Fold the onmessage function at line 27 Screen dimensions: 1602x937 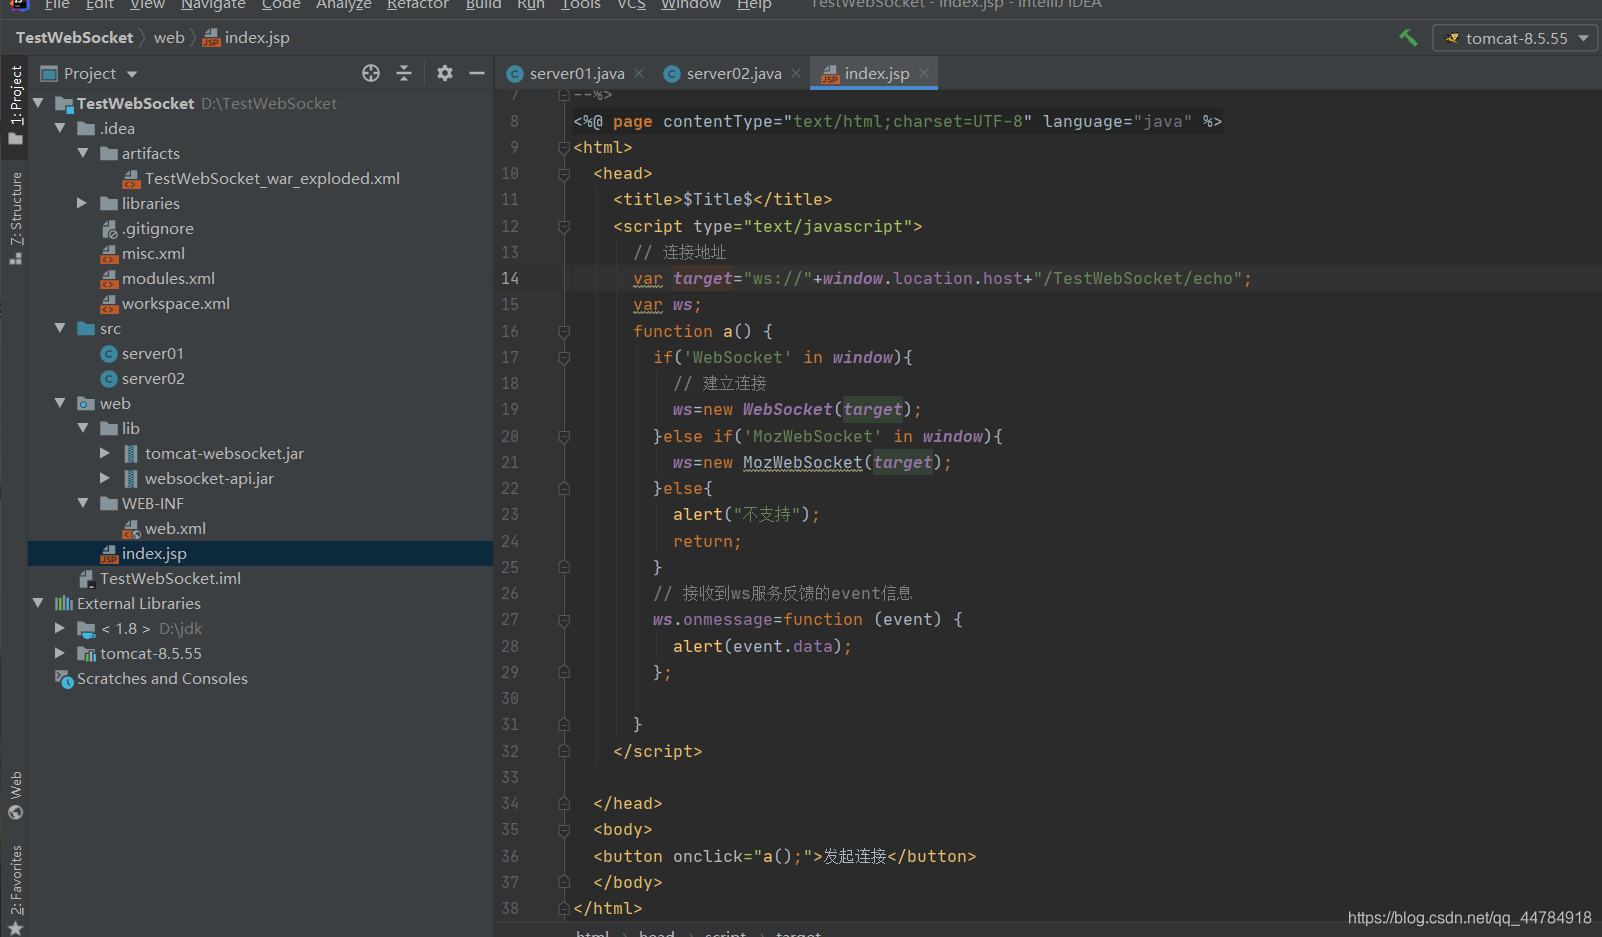pyautogui.click(x=564, y=620)
